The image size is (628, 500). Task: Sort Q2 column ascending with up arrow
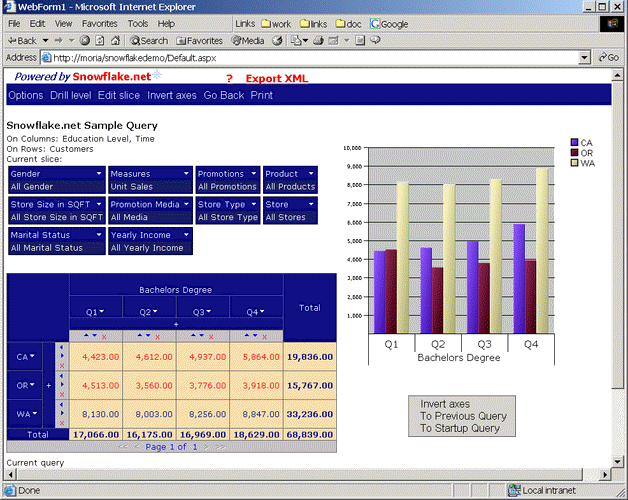click(140, 336)
